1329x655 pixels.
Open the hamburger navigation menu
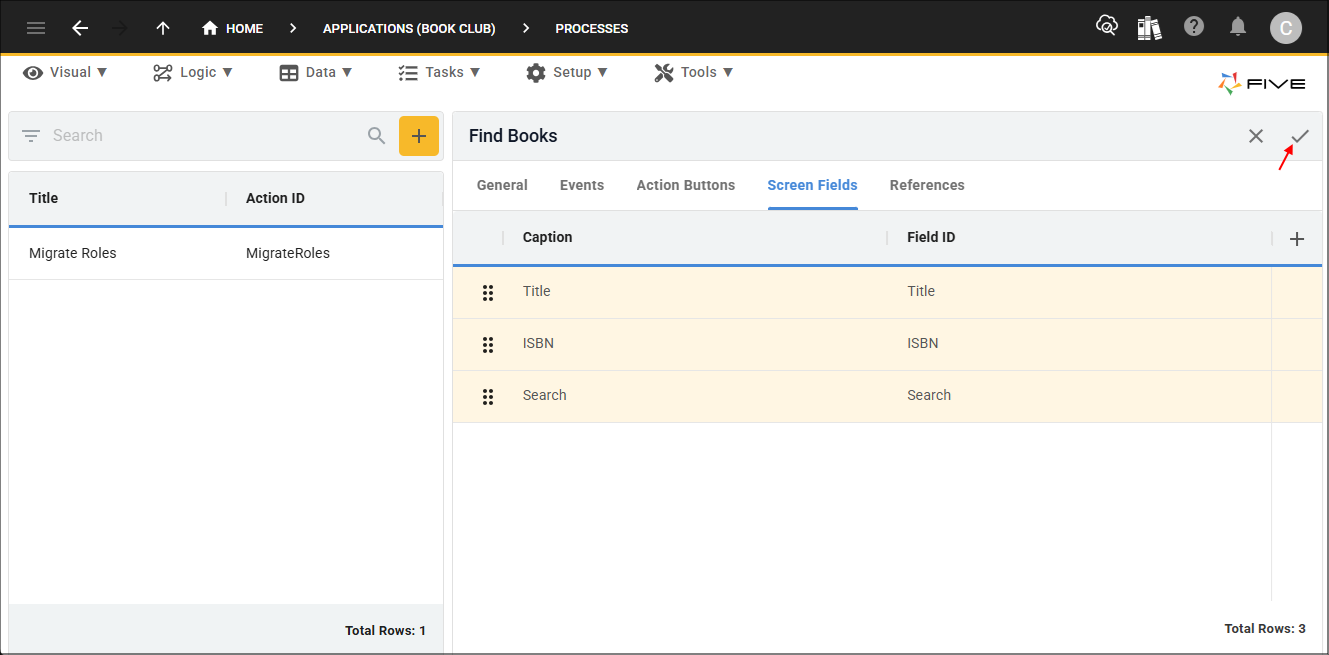click(x=36, y=28)
